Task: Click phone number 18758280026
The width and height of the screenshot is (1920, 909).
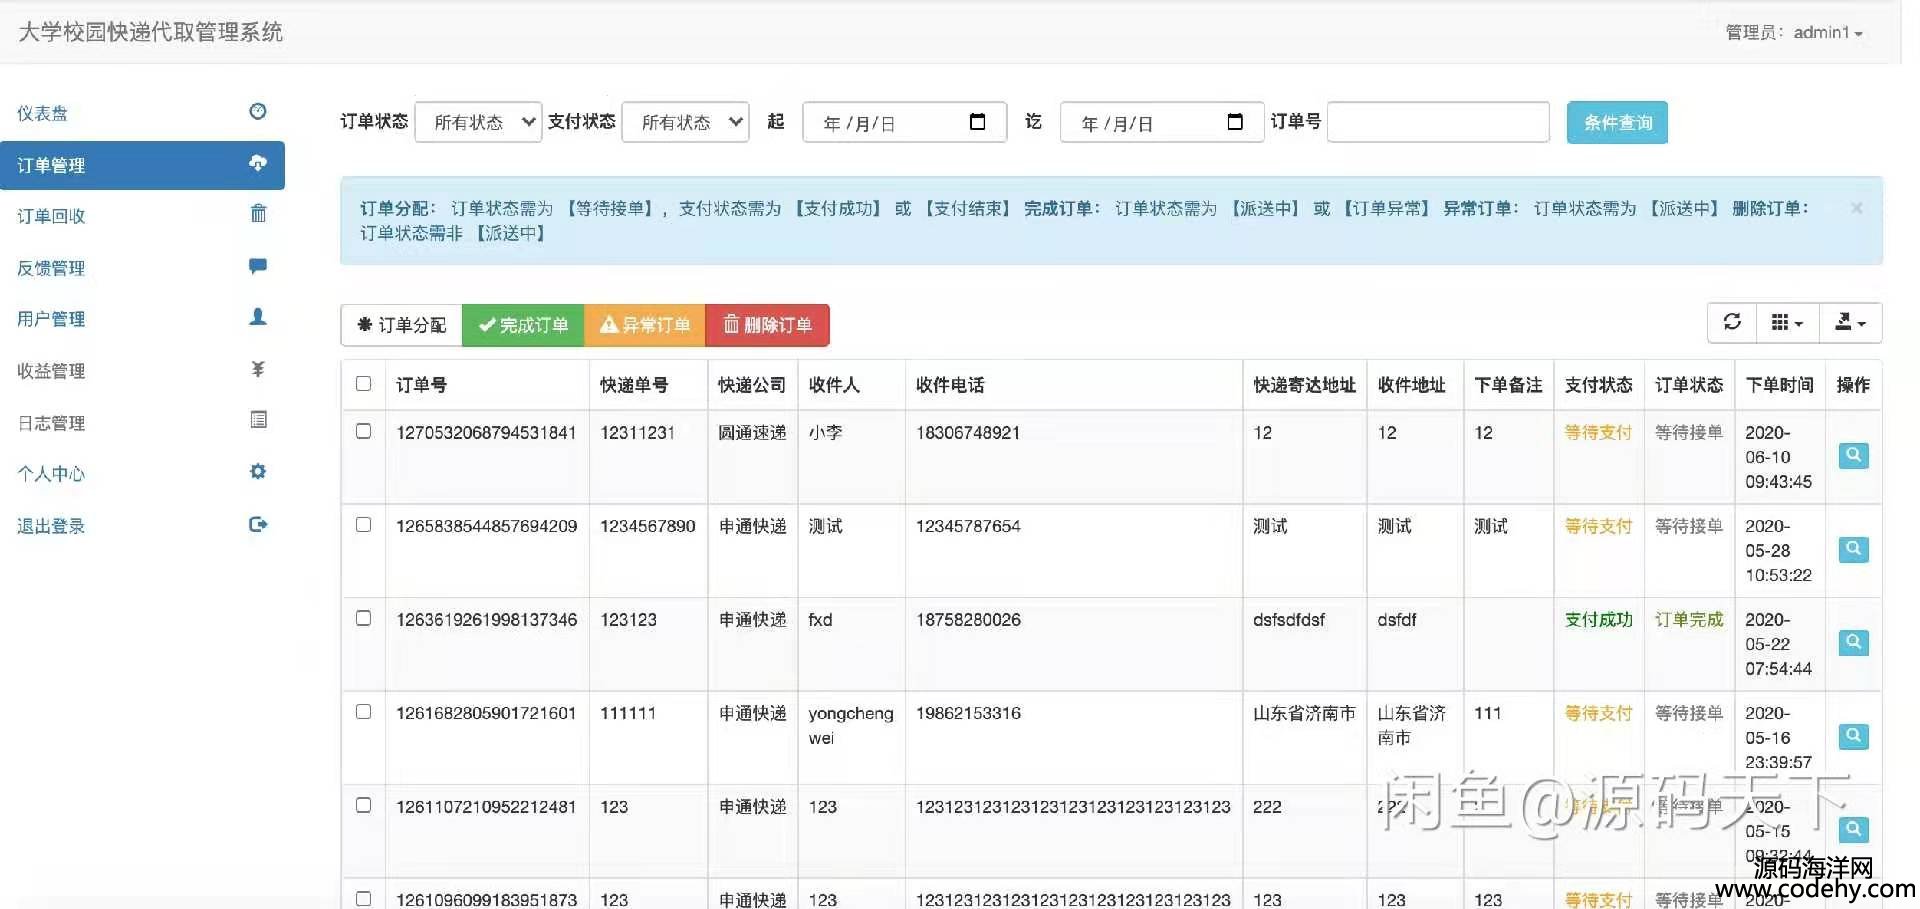Action: [968, 620]
